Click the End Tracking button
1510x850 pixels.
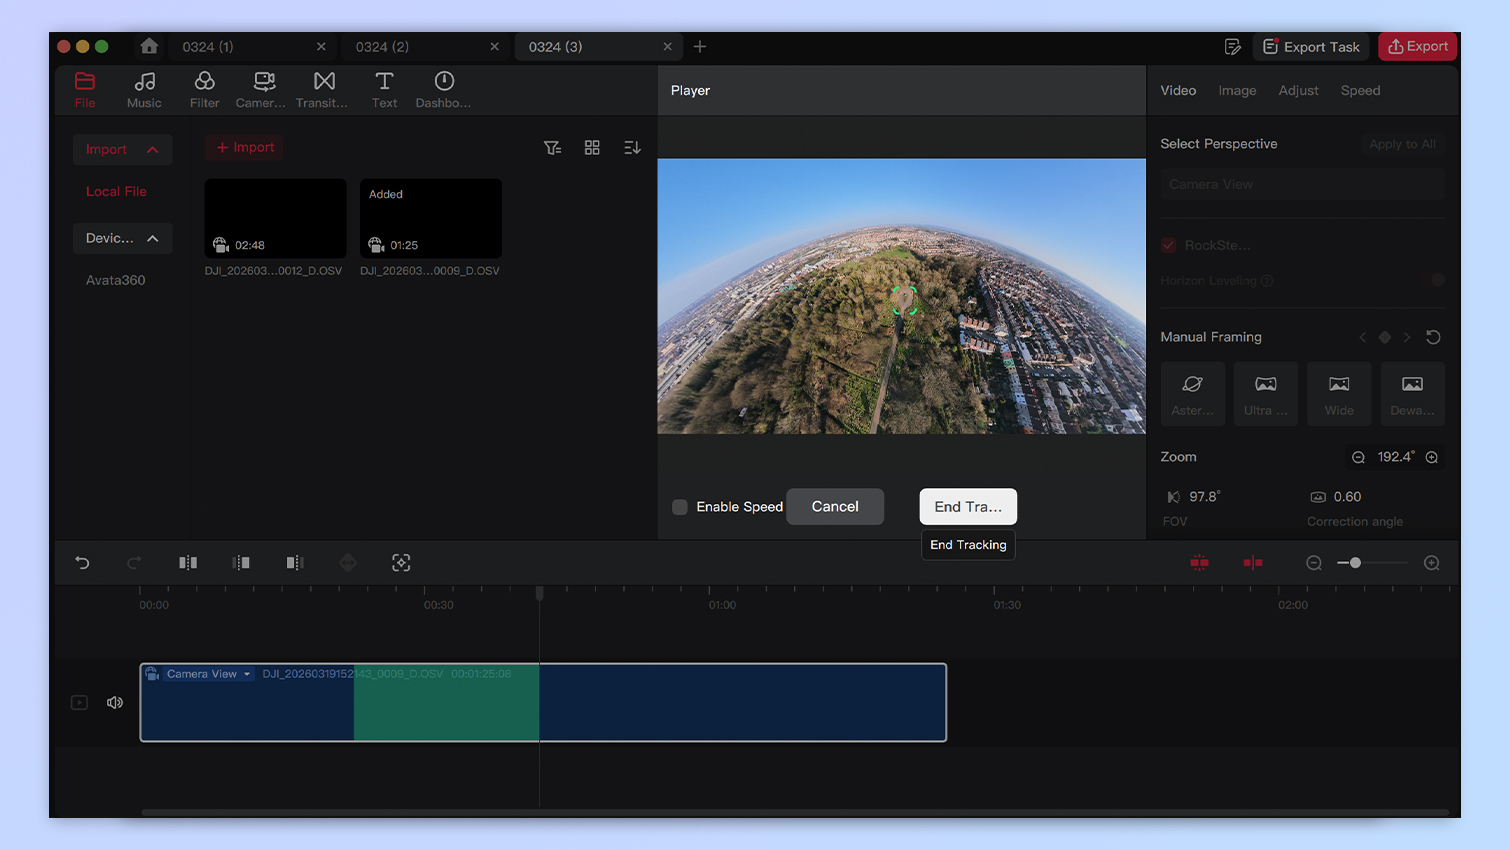pyautogui.click(x=967, y=506)
